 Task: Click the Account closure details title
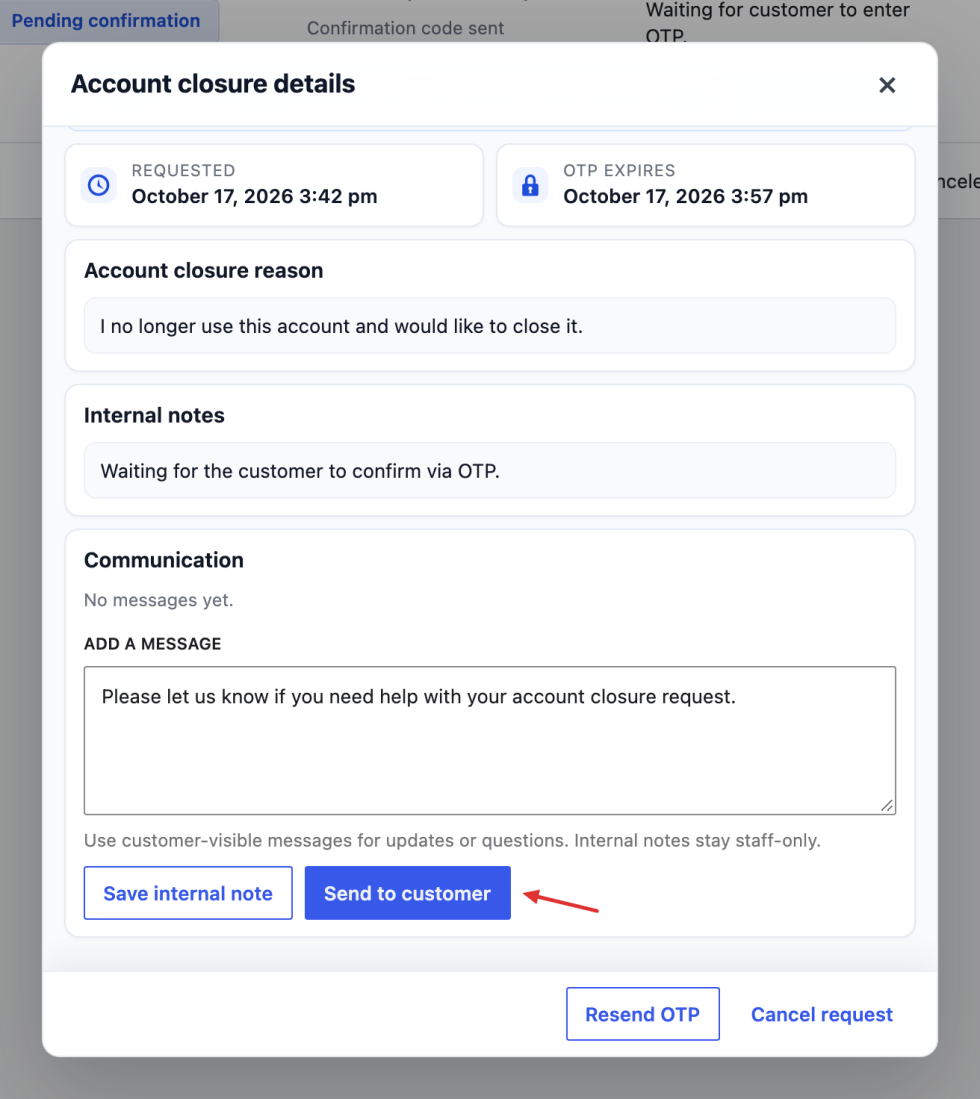click(213, 84)
